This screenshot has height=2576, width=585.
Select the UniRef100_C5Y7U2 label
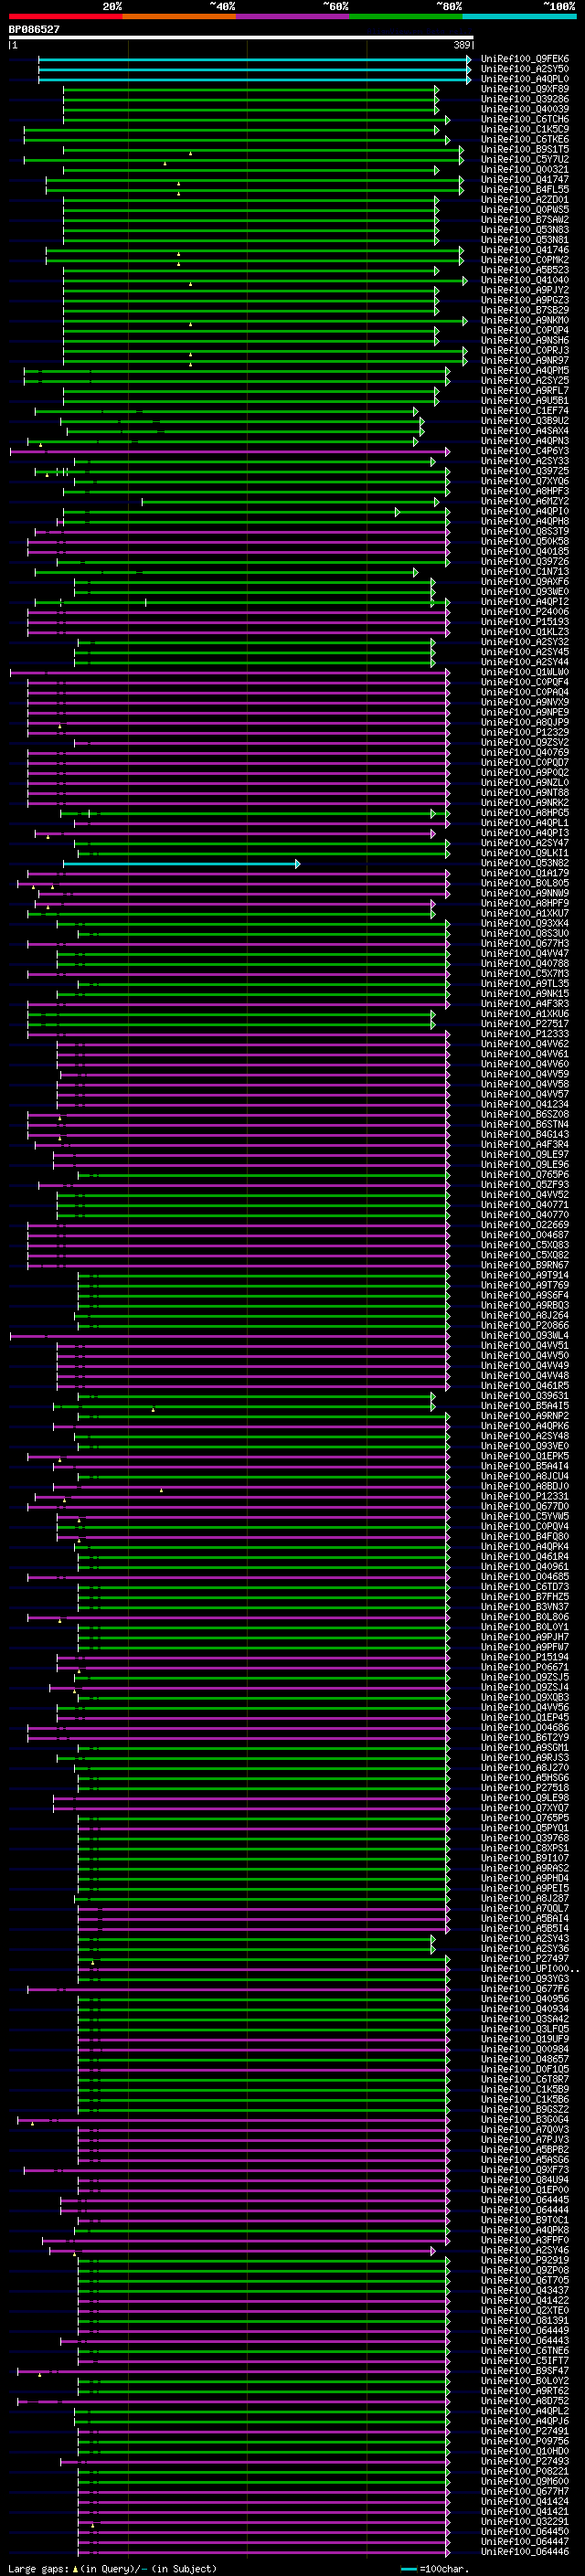[524, 159]
